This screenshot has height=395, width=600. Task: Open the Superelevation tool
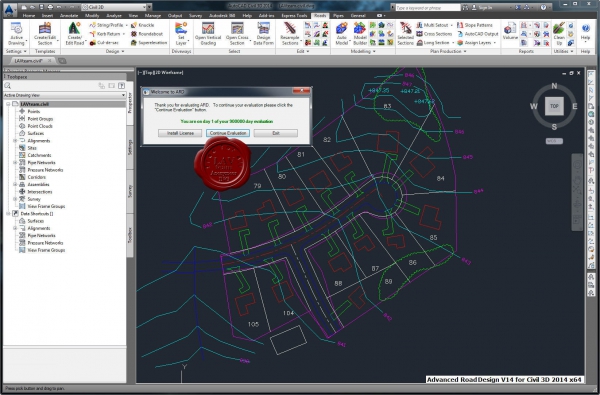148,43
